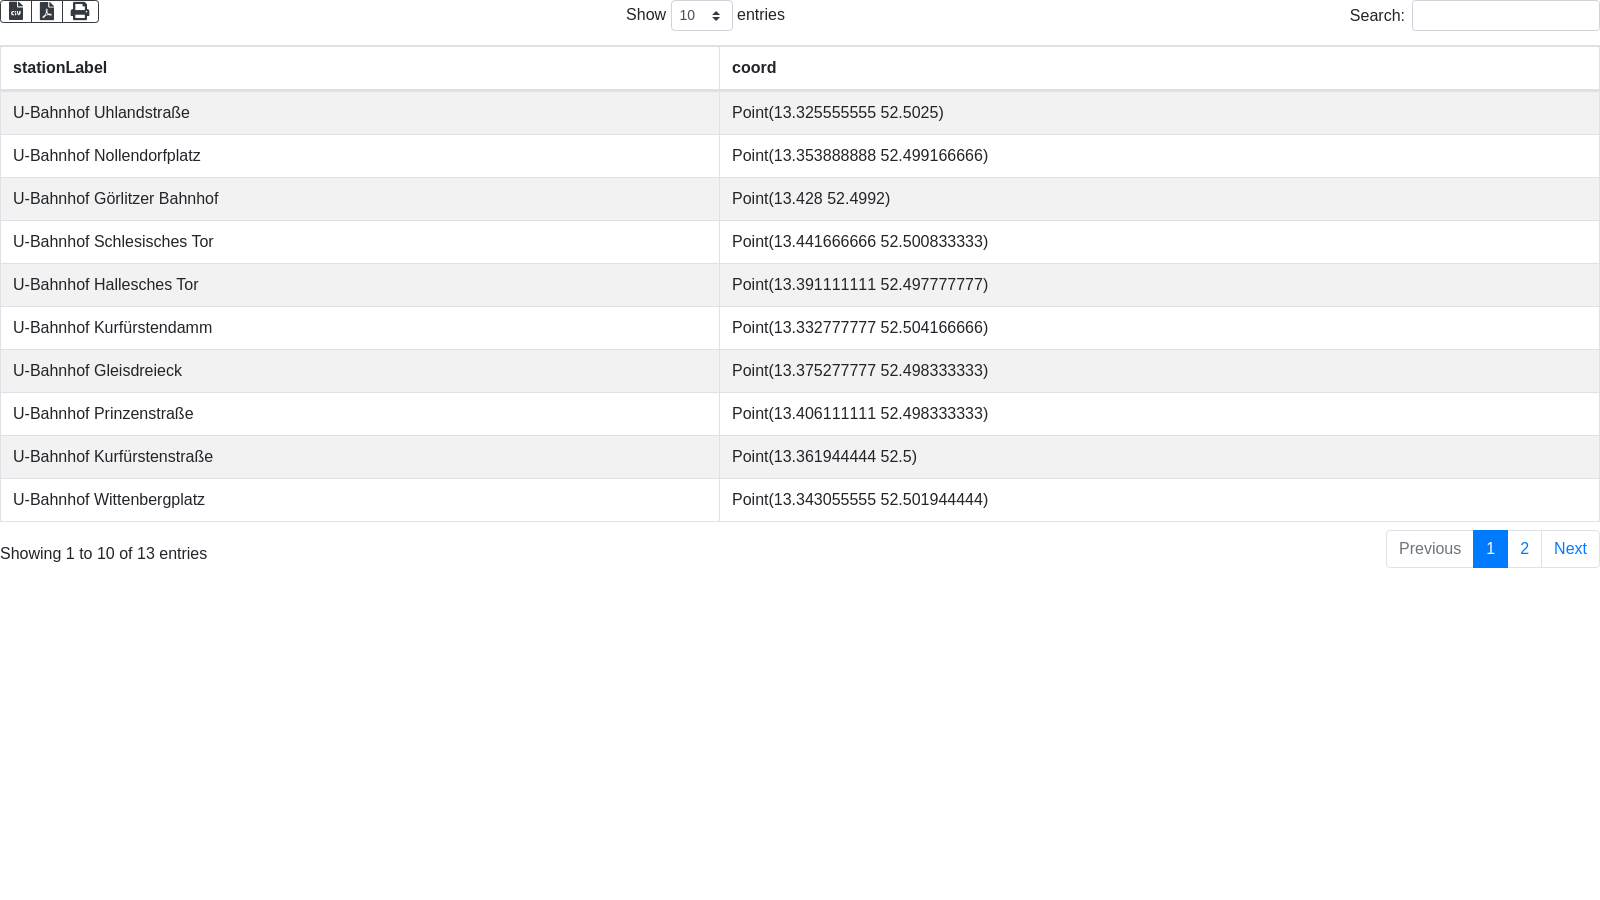
Task: Select the U-Bahnhof Schlesisches Tor entry
Action: click(113, 242)
